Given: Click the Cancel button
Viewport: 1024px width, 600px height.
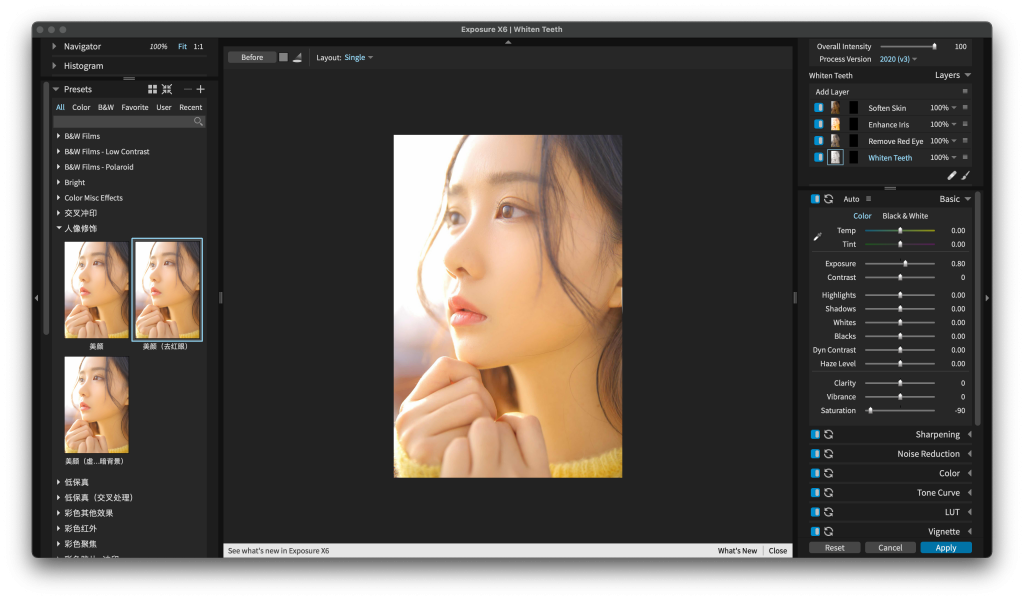Looking at the screenshot, I should (890, 548).
